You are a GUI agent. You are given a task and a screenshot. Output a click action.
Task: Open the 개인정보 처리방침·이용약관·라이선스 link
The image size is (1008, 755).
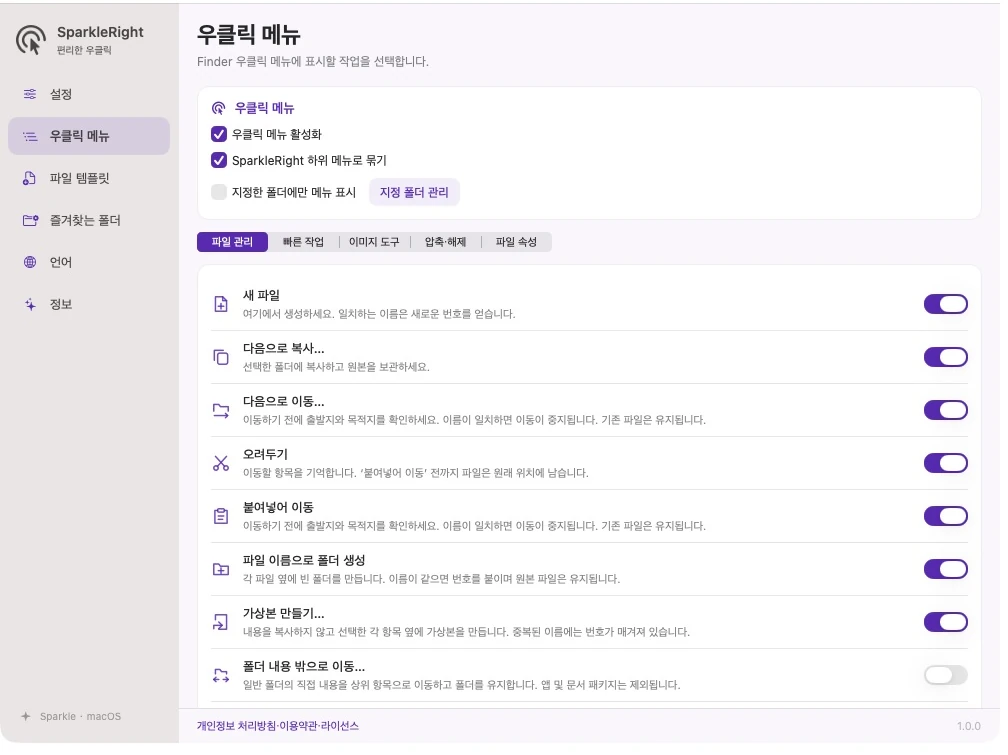[x=278, y=726]
